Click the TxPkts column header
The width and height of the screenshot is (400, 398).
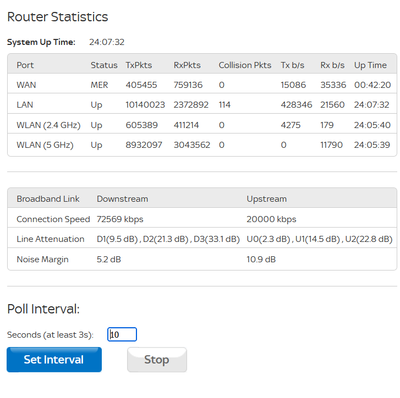(x=139, y=65)
